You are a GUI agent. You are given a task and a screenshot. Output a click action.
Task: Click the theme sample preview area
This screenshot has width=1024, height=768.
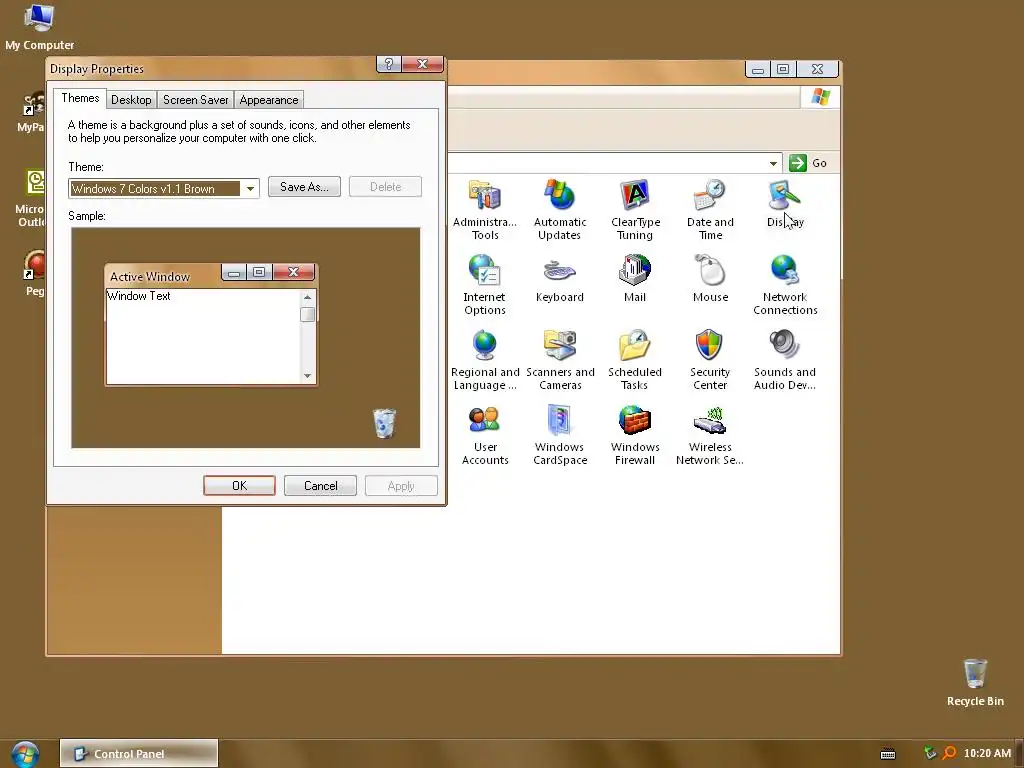click(x=246, y=338)
